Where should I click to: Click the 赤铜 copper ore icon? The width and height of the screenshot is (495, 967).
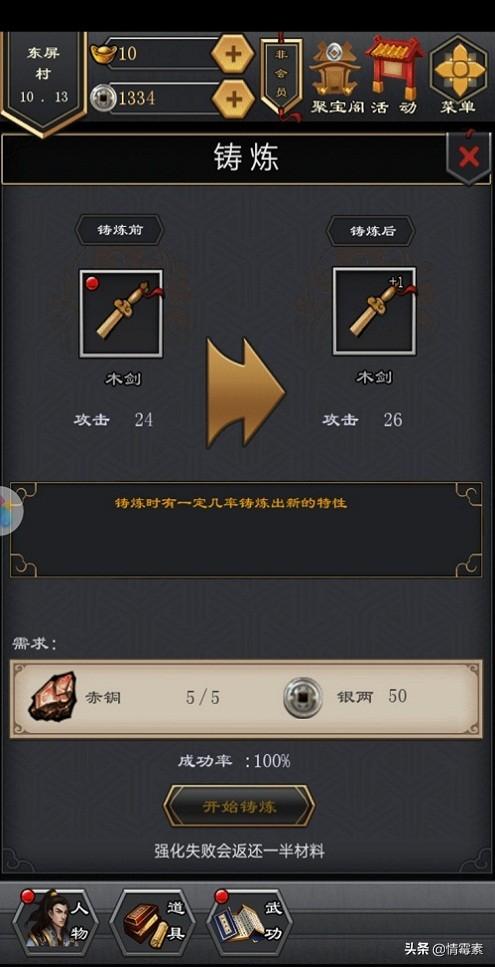click(53, 697)
